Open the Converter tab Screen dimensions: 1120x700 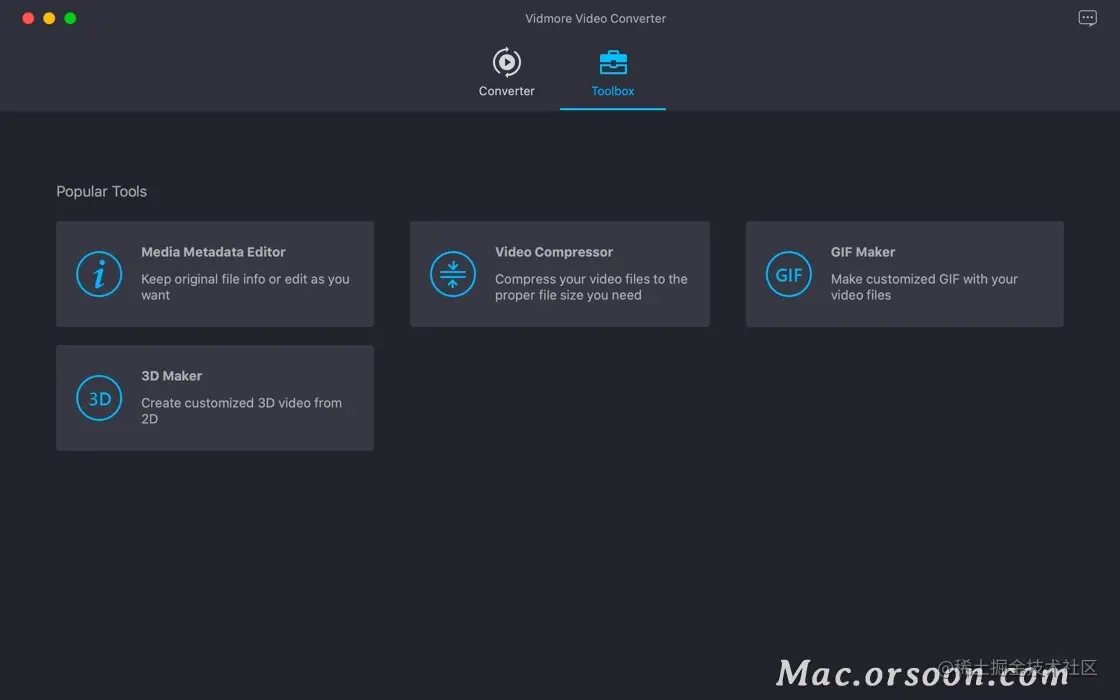[506, 74]
